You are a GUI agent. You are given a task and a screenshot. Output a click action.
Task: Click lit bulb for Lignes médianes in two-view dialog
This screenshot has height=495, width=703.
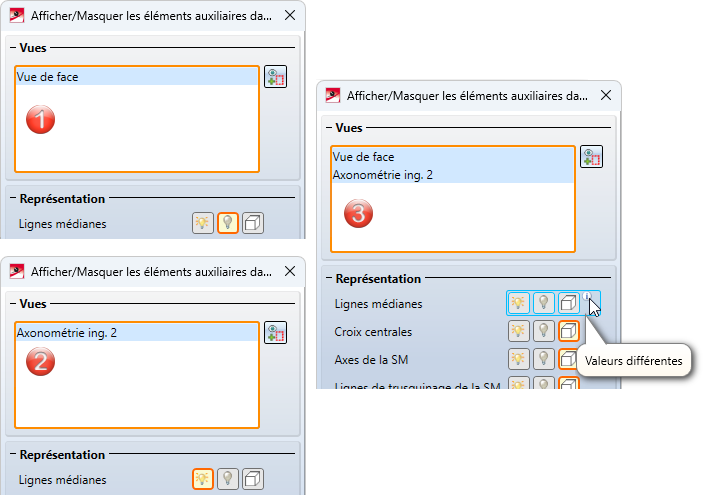tap(519, 303)
